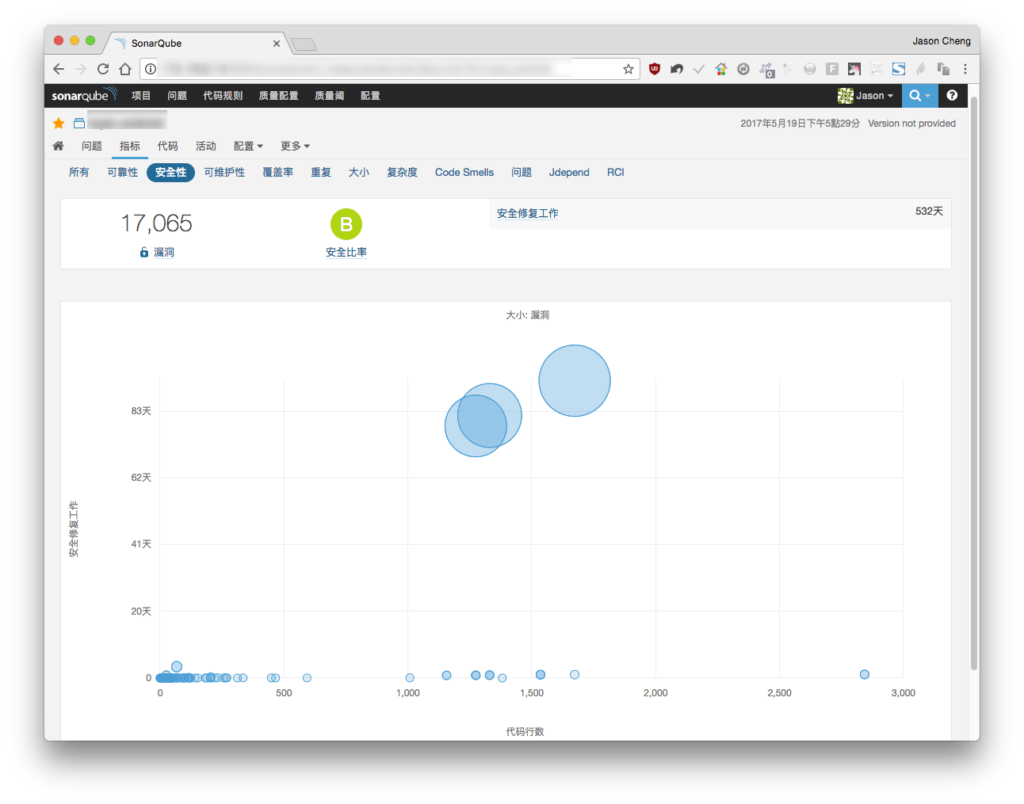Toggle the orange favorite star icon

59,123
